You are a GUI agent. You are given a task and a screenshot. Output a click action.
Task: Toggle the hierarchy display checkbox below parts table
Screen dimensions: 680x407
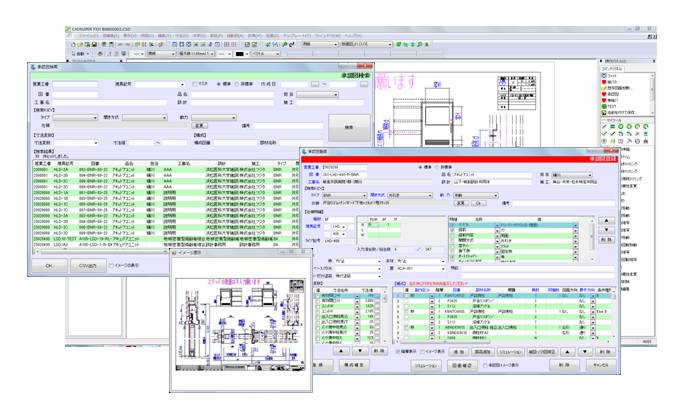(397, 351)
